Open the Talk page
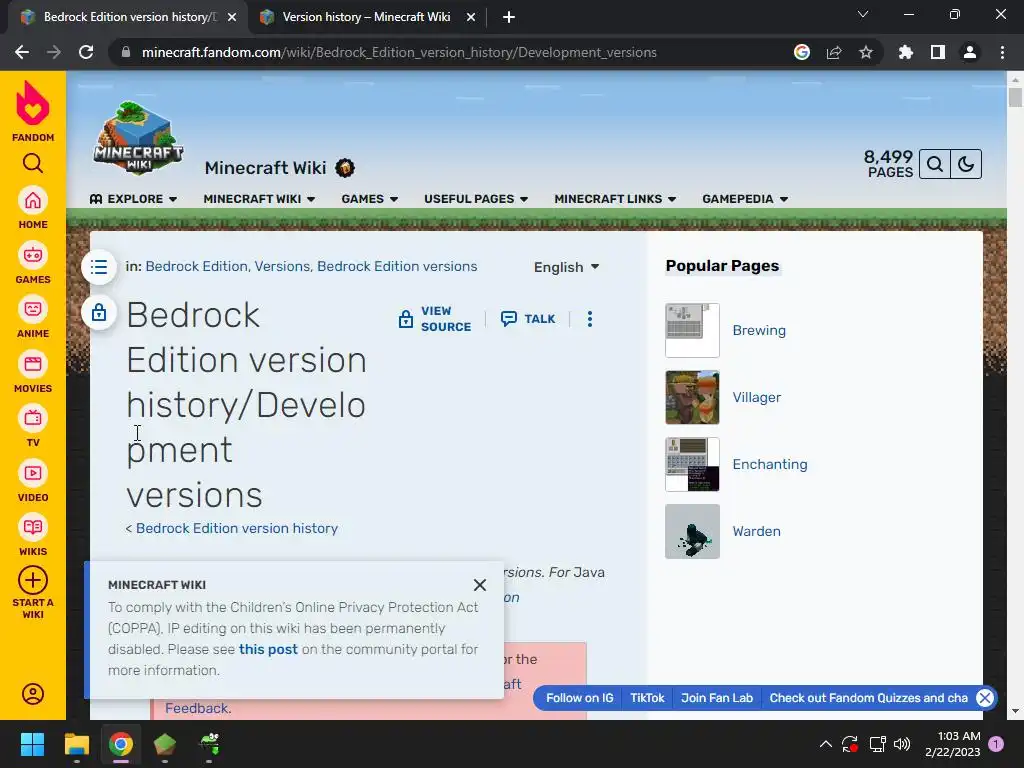Screen dimensions: 1024x768 (x=528, y=319)
